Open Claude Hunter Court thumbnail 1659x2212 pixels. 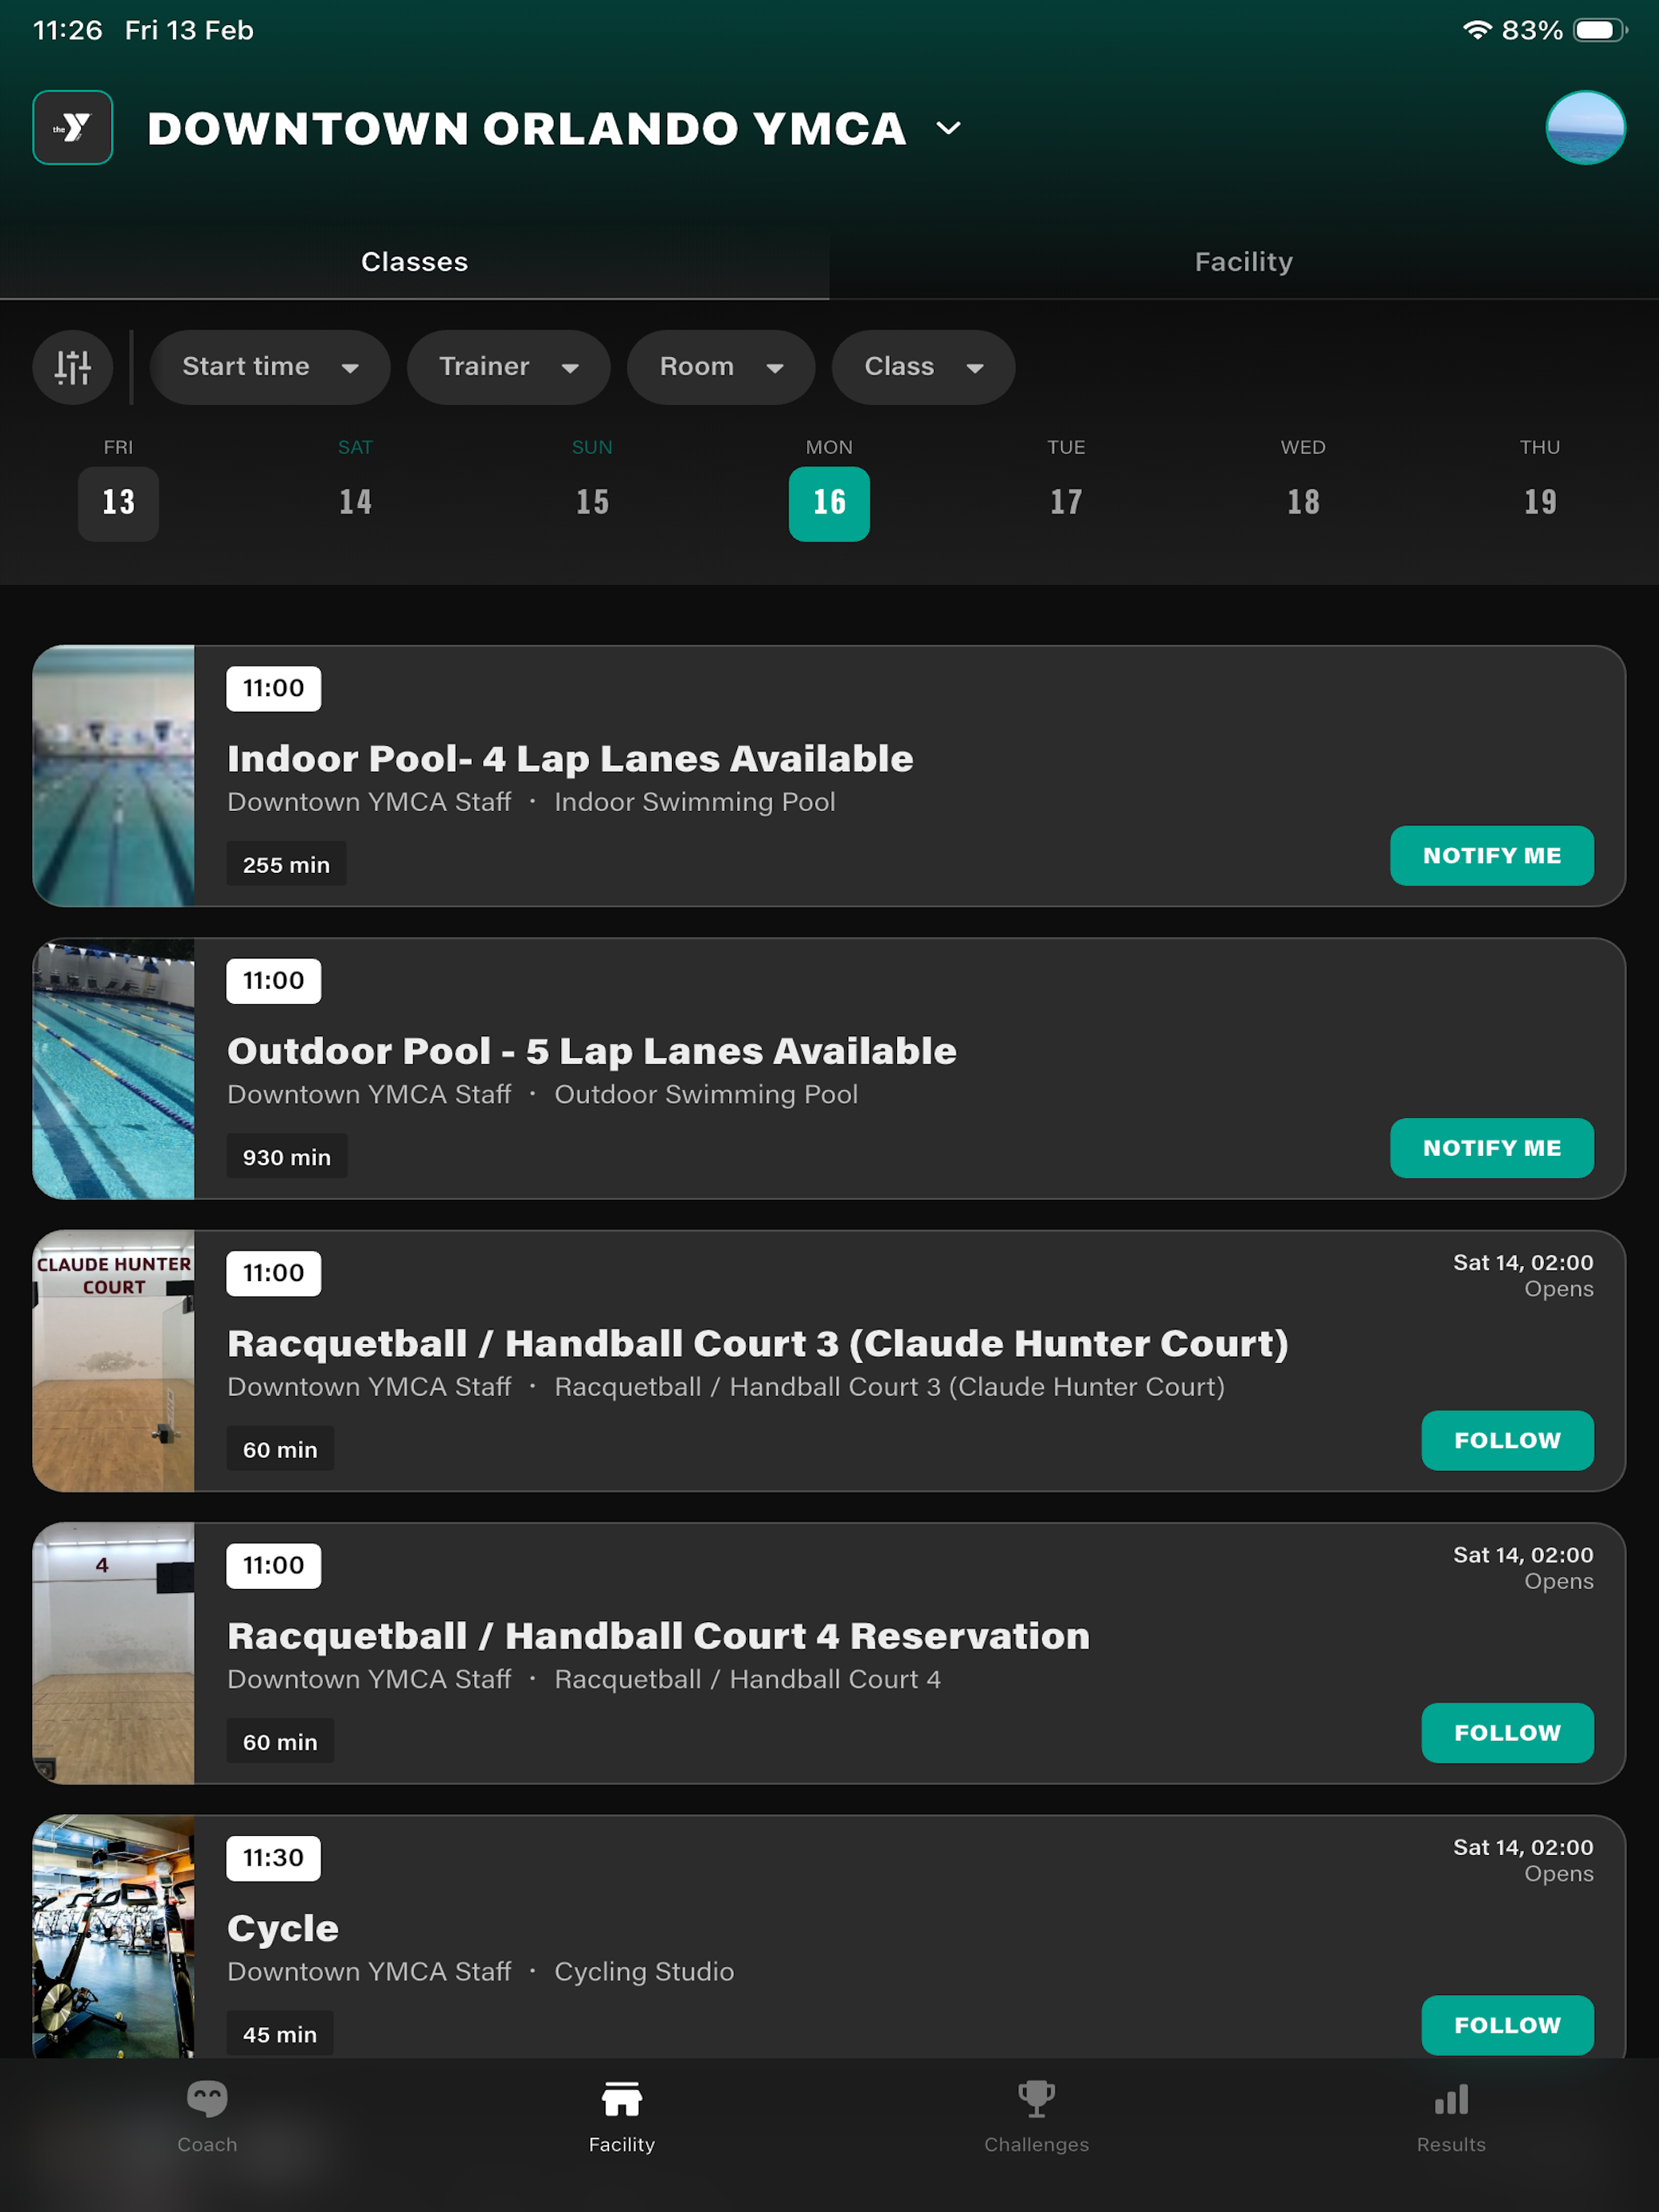click(x=114, y=1361)
